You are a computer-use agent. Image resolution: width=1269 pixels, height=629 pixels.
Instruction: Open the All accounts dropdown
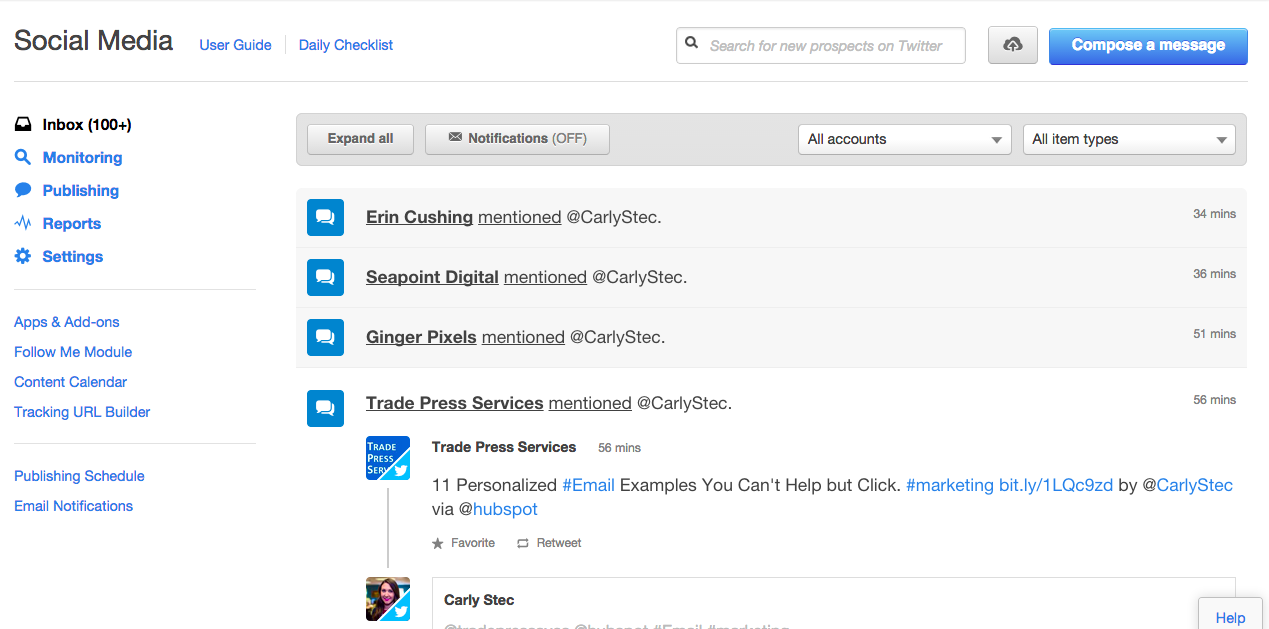pyautogui.click(x=905, y=139)
